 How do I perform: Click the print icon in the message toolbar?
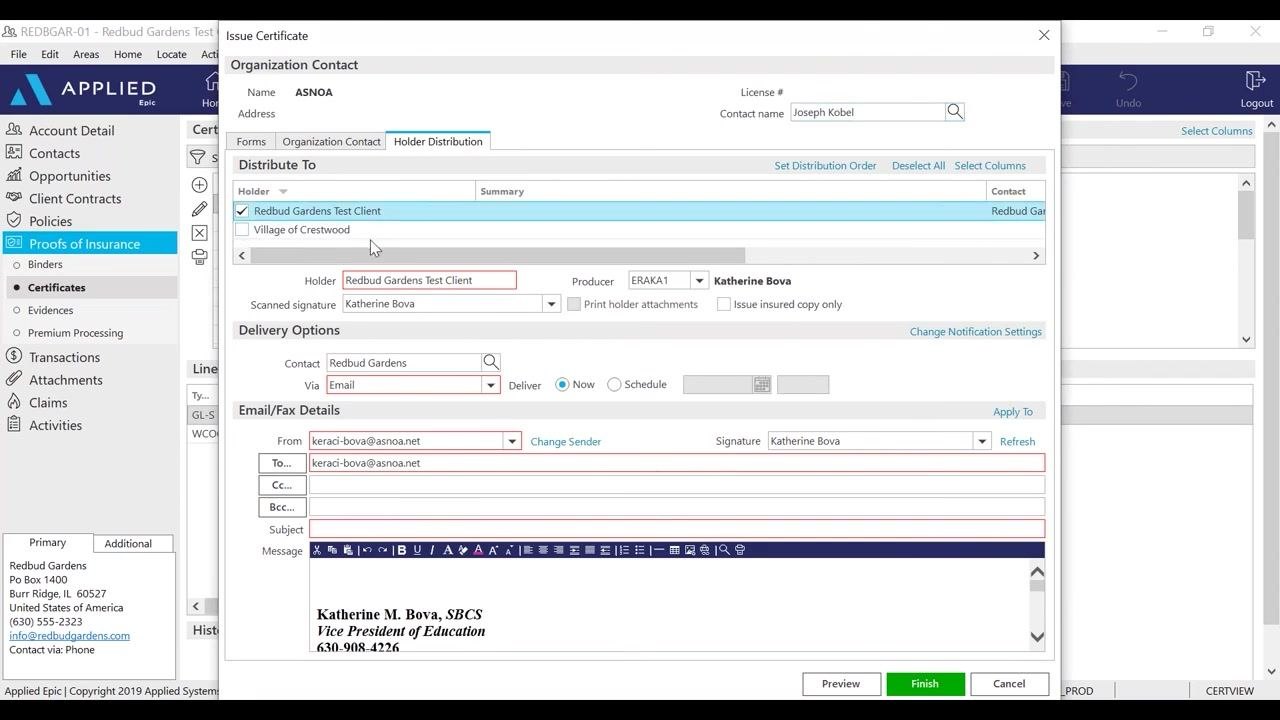tap(740, 550)
